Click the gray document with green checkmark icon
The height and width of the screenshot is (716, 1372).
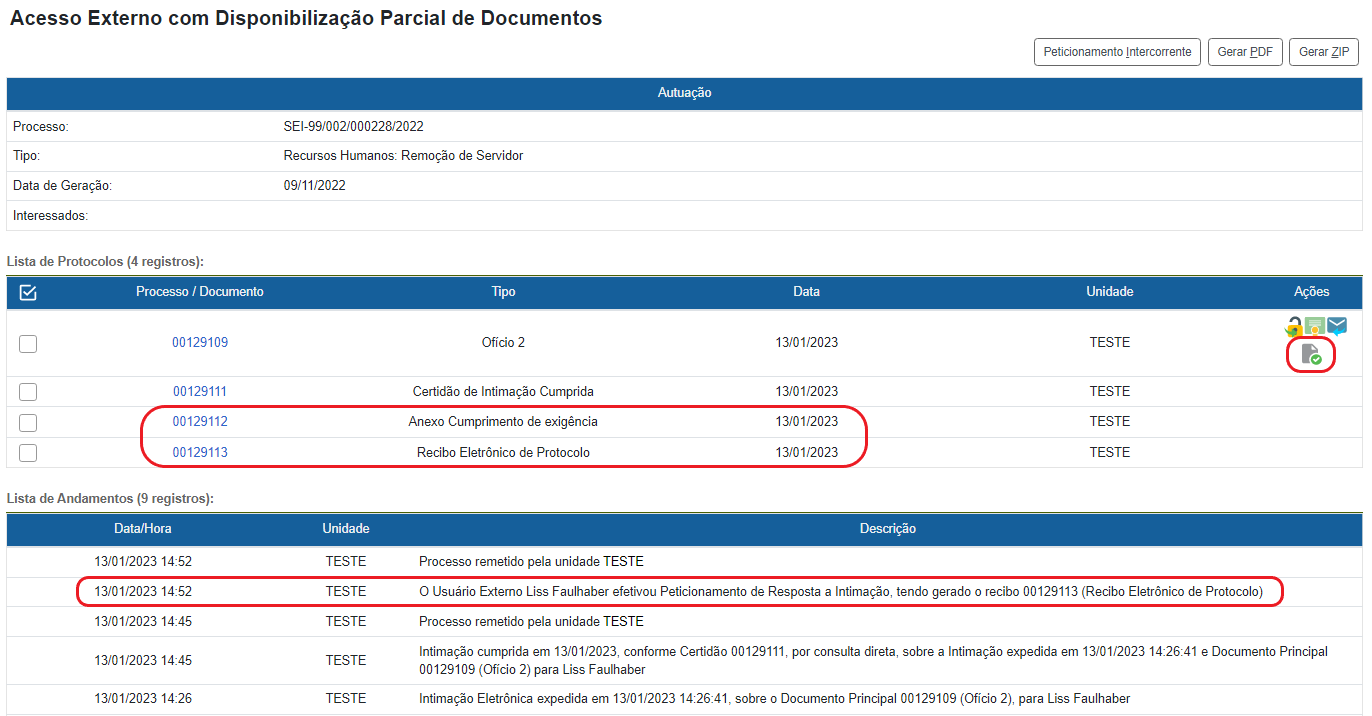point(1311,354)
